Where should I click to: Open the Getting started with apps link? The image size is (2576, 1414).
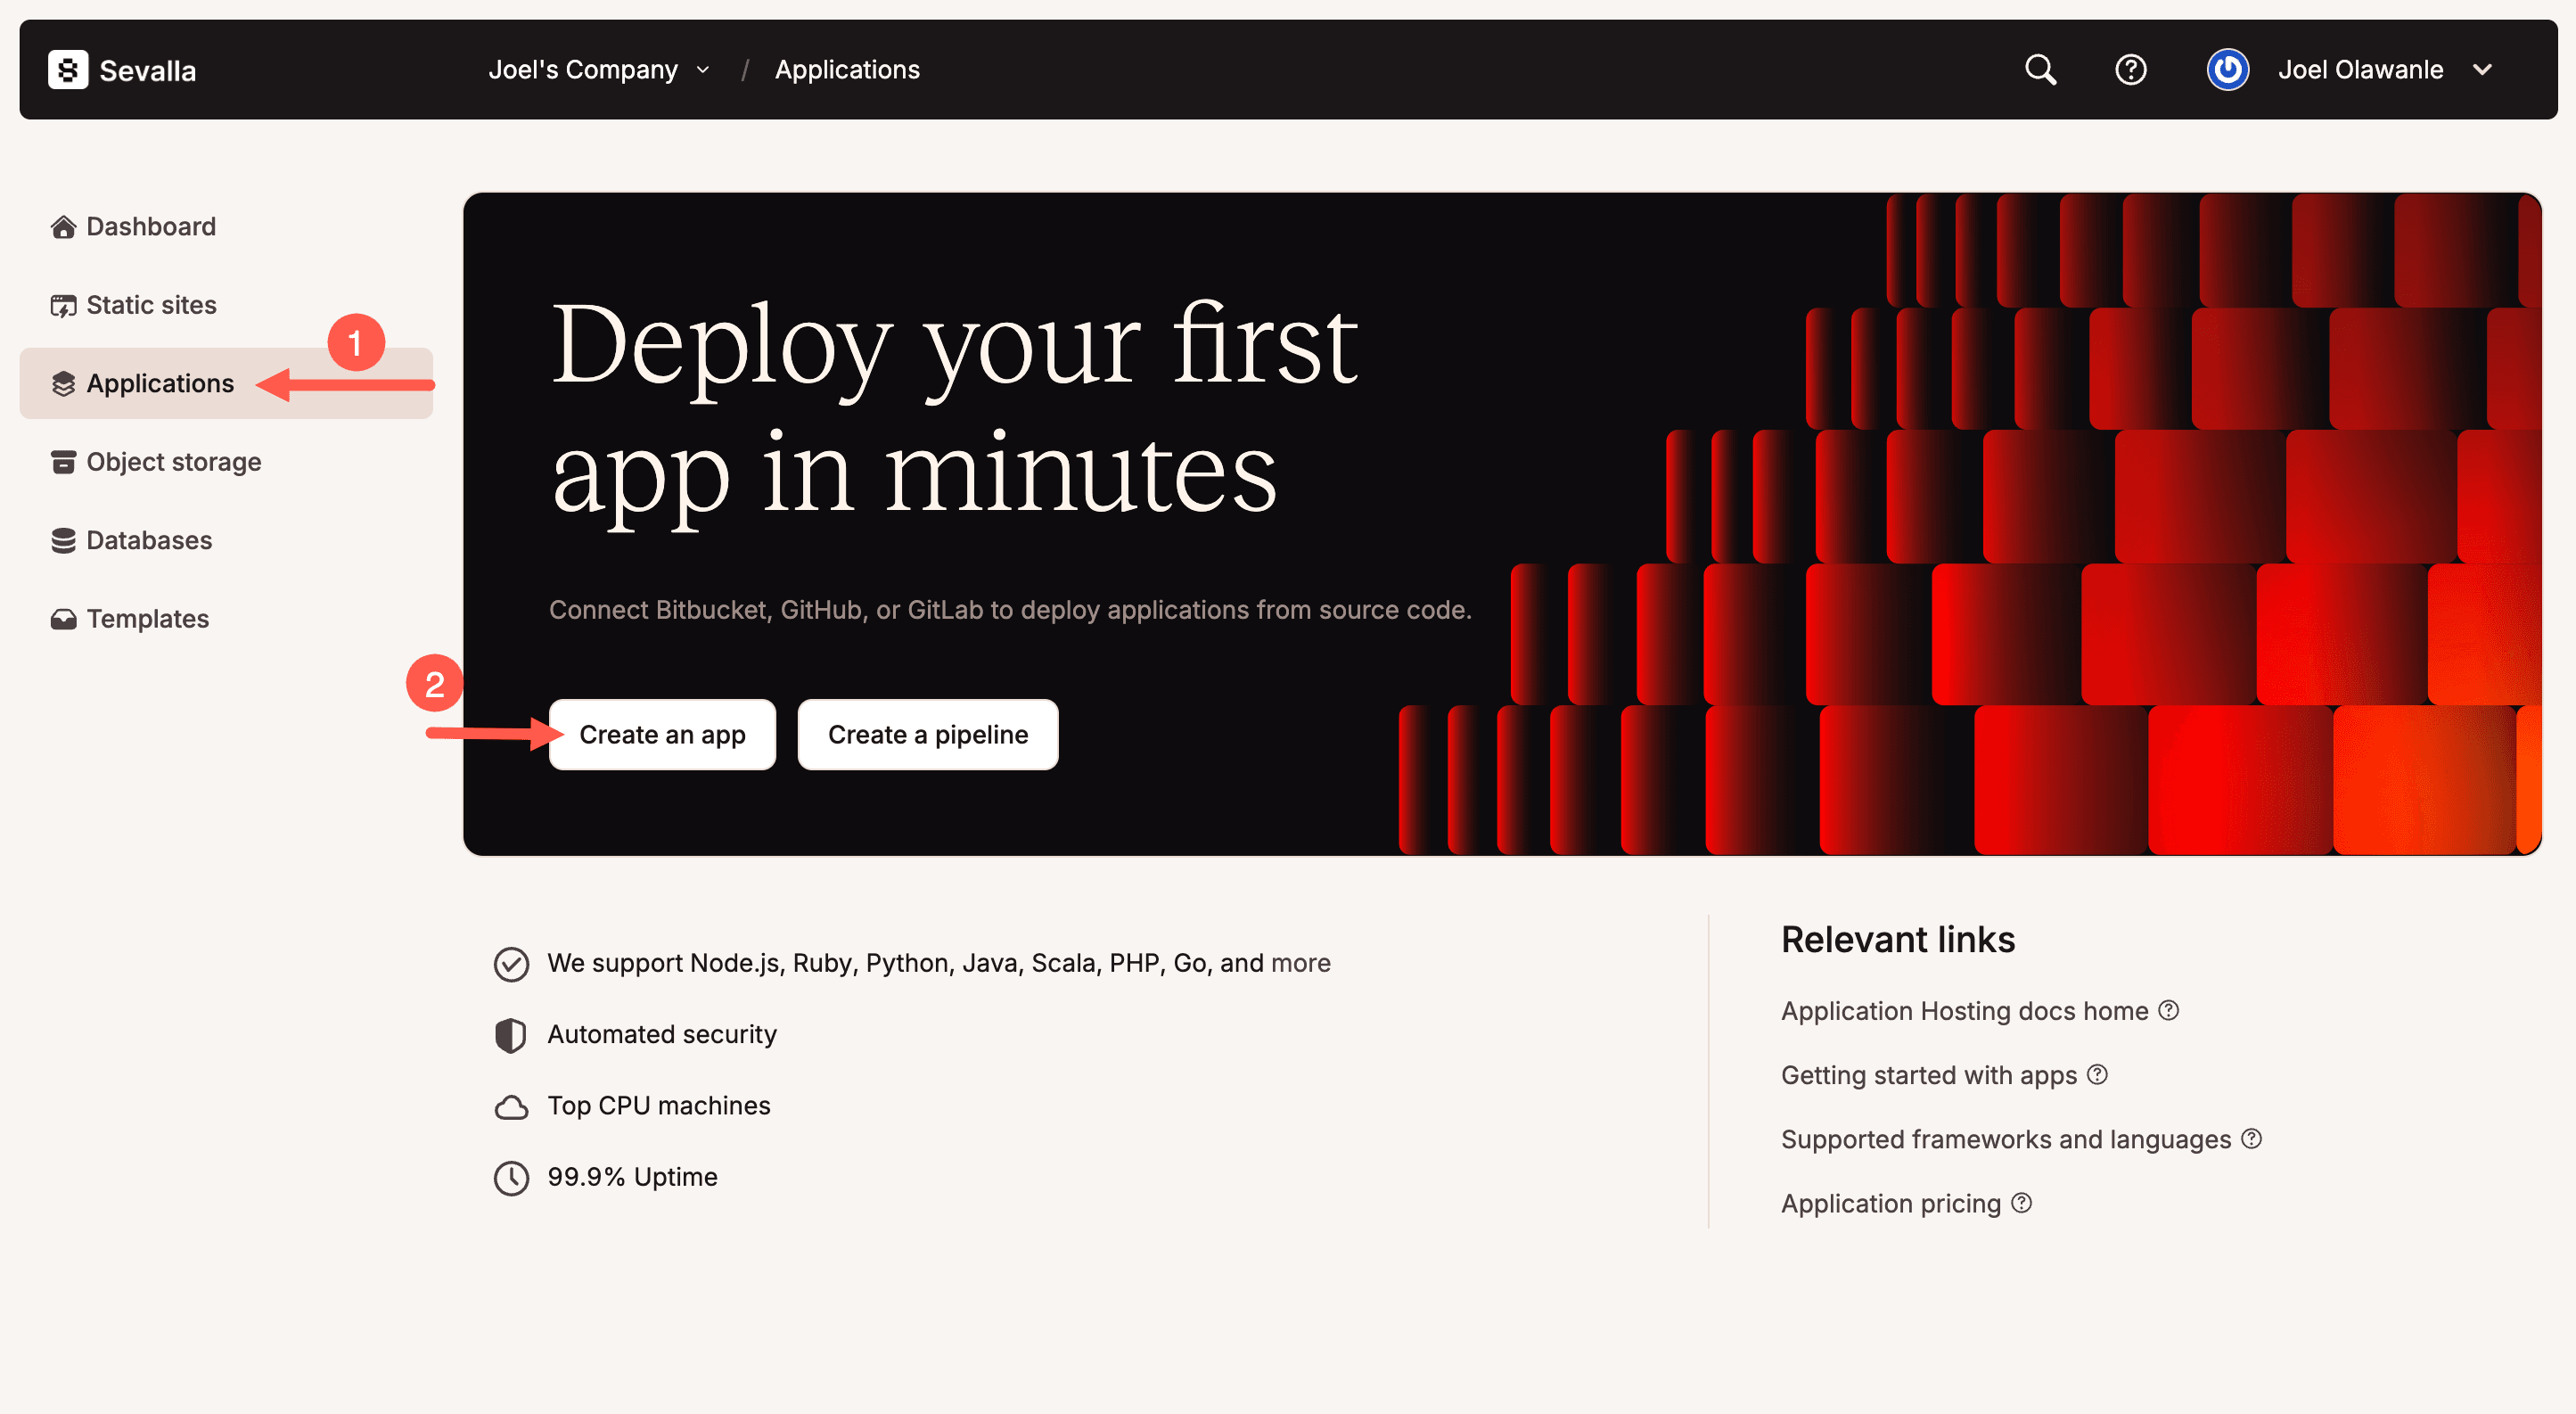(1930, 1075)
